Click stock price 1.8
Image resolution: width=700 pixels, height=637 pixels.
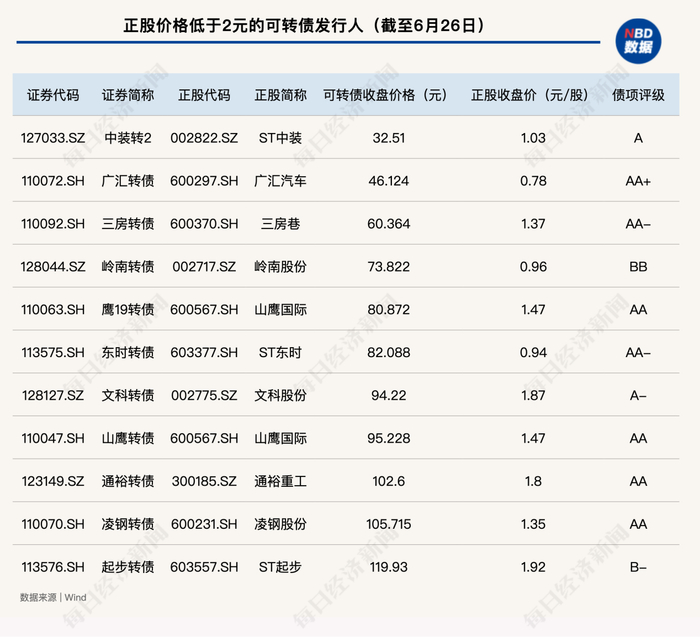click(533, 481)
